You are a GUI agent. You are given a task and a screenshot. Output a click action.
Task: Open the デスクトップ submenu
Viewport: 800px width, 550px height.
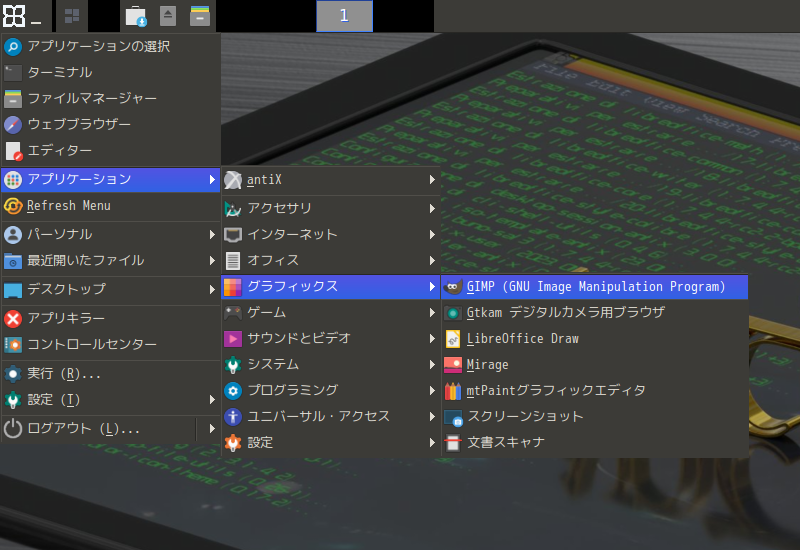111,289
